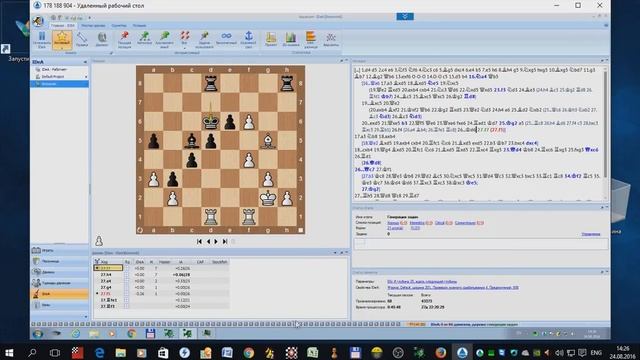
Task: Click the black king on d6
Action: point(211,122)
